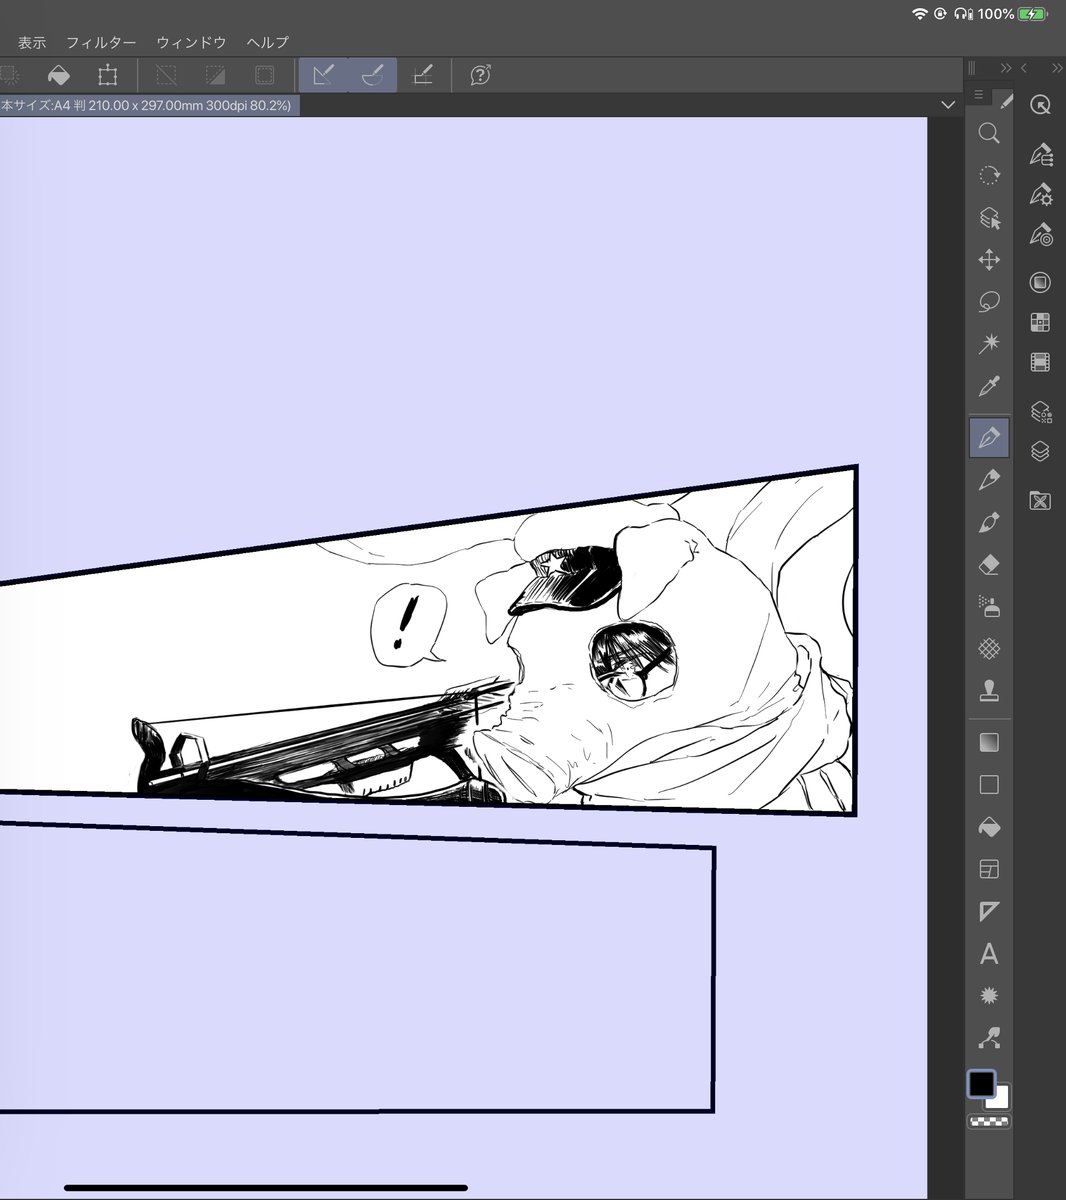Expand right dock with left chevron
This screenshot has width=1066, height=1200.
pyautogui.click(x=1024, y=68)
